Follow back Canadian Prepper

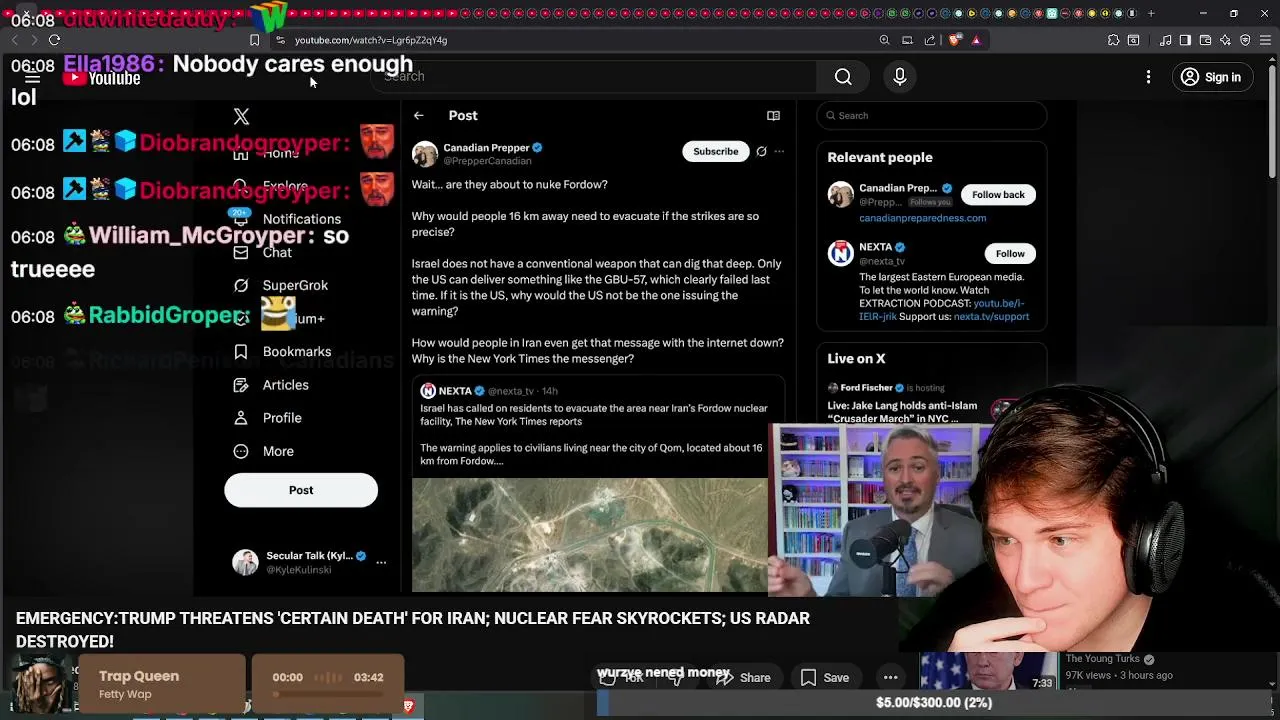[x=998, y=194]
